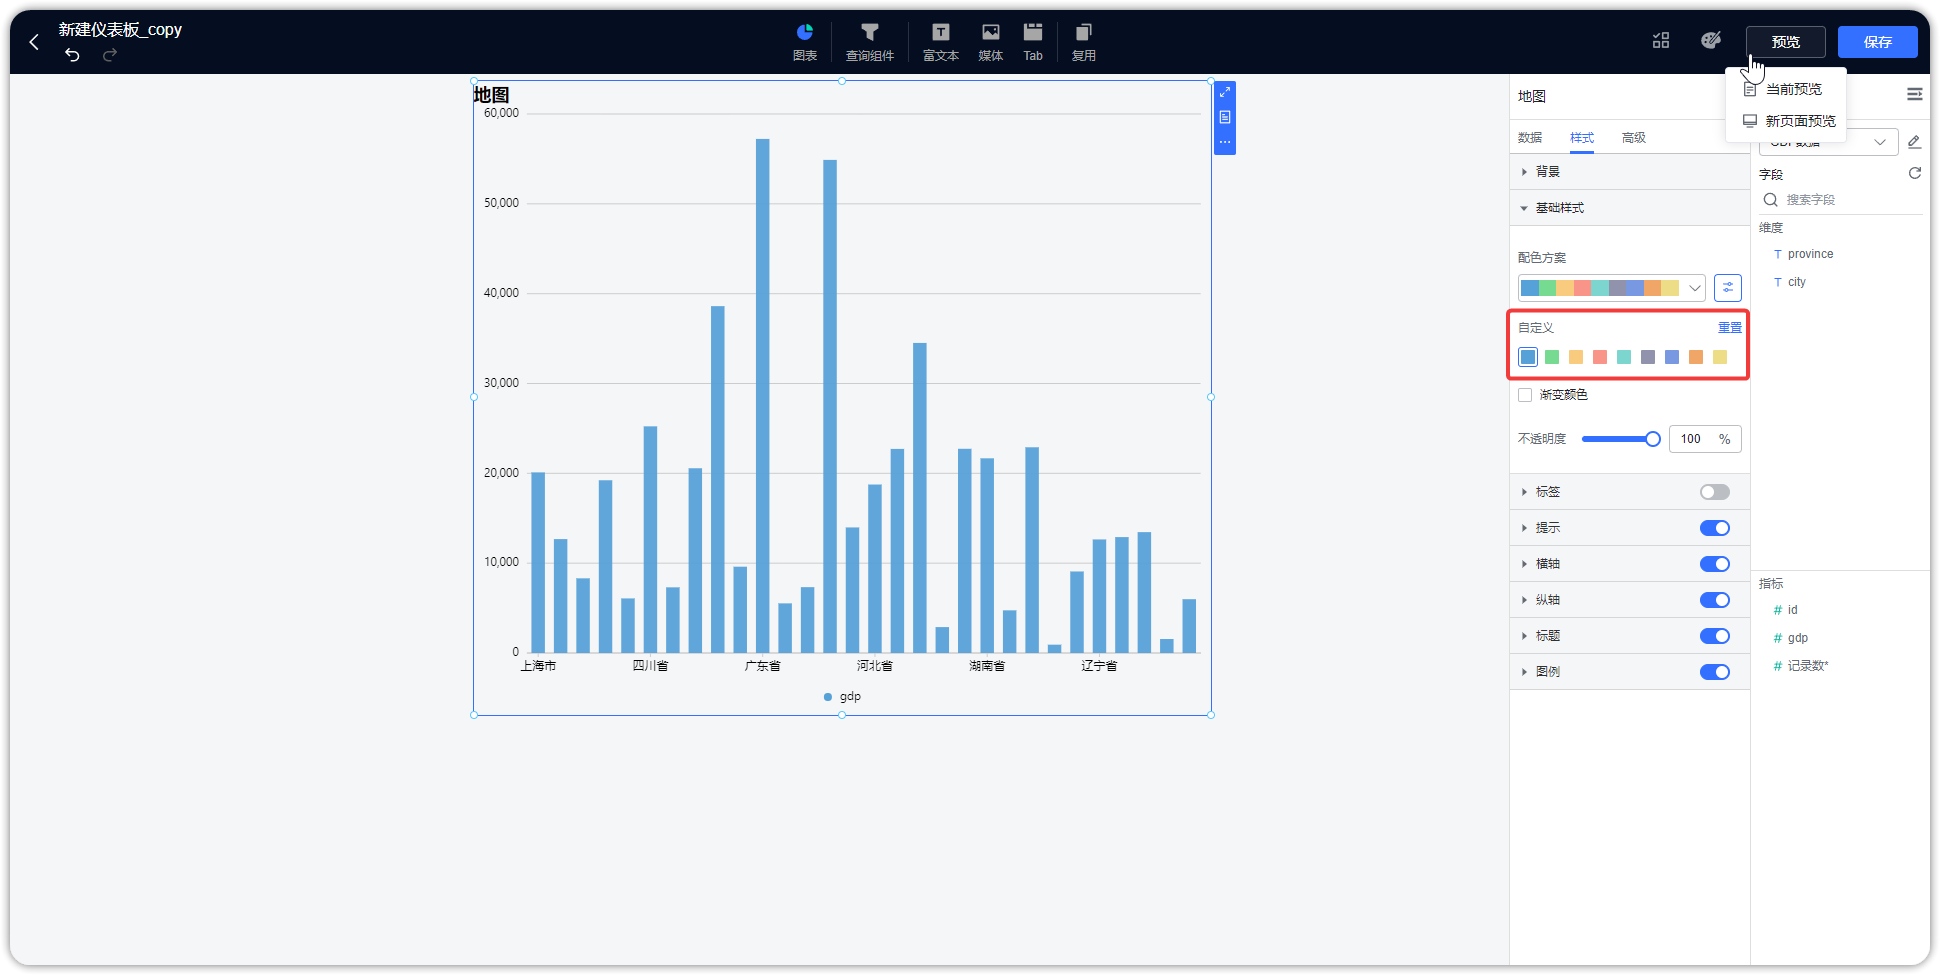Open the 图表 chart component menu
The image size is (1940, 975).
coord(805,42)
